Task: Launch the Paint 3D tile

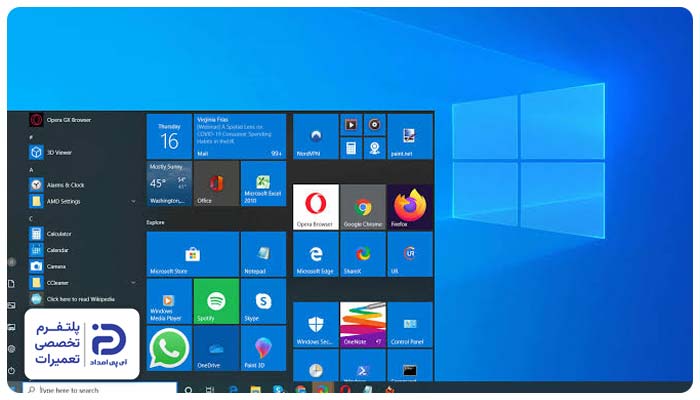Action: click(x=263, y=348)
